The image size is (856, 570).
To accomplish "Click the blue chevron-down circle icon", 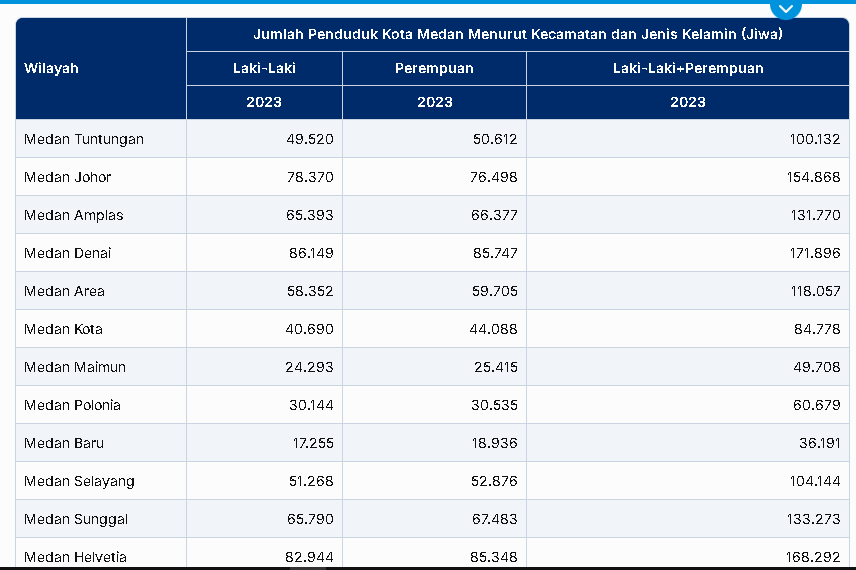I will [787, 9].
